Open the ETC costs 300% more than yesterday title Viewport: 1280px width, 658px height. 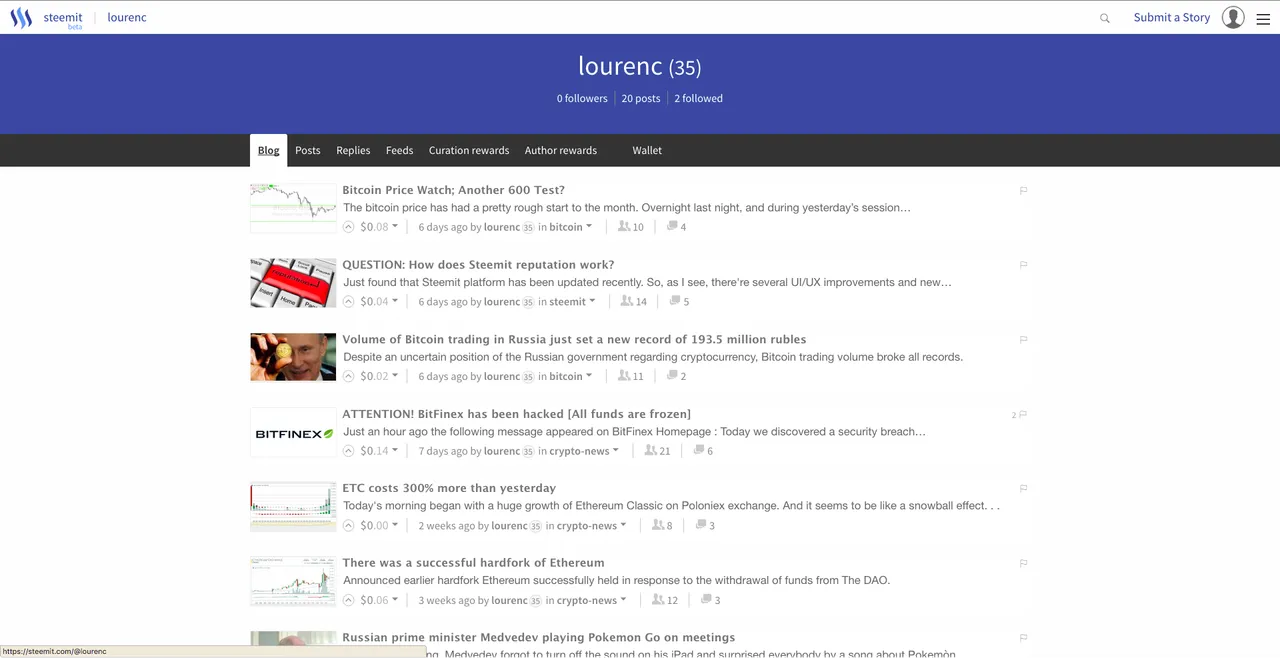(x=449, y=488)
